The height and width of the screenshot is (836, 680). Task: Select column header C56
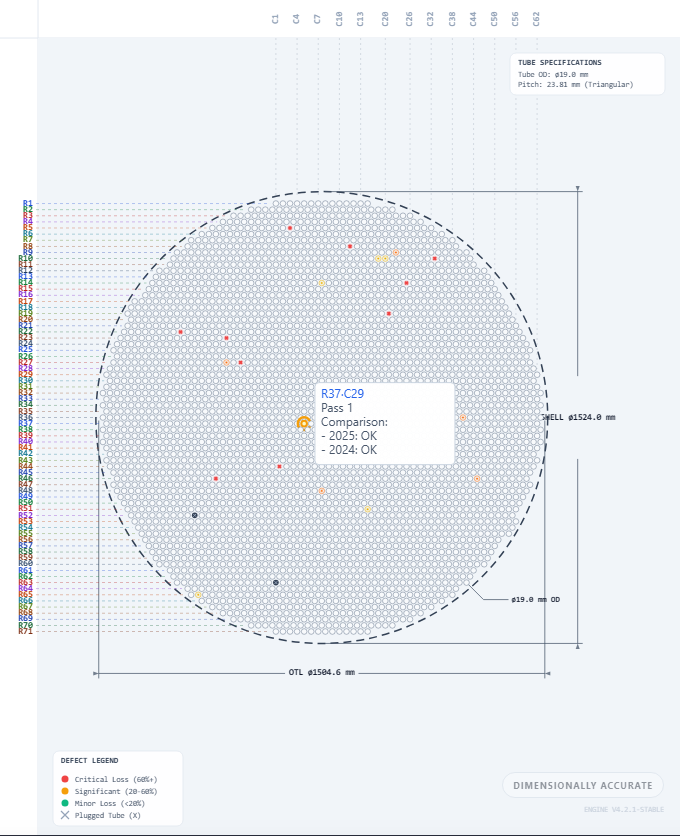(515, 19)
